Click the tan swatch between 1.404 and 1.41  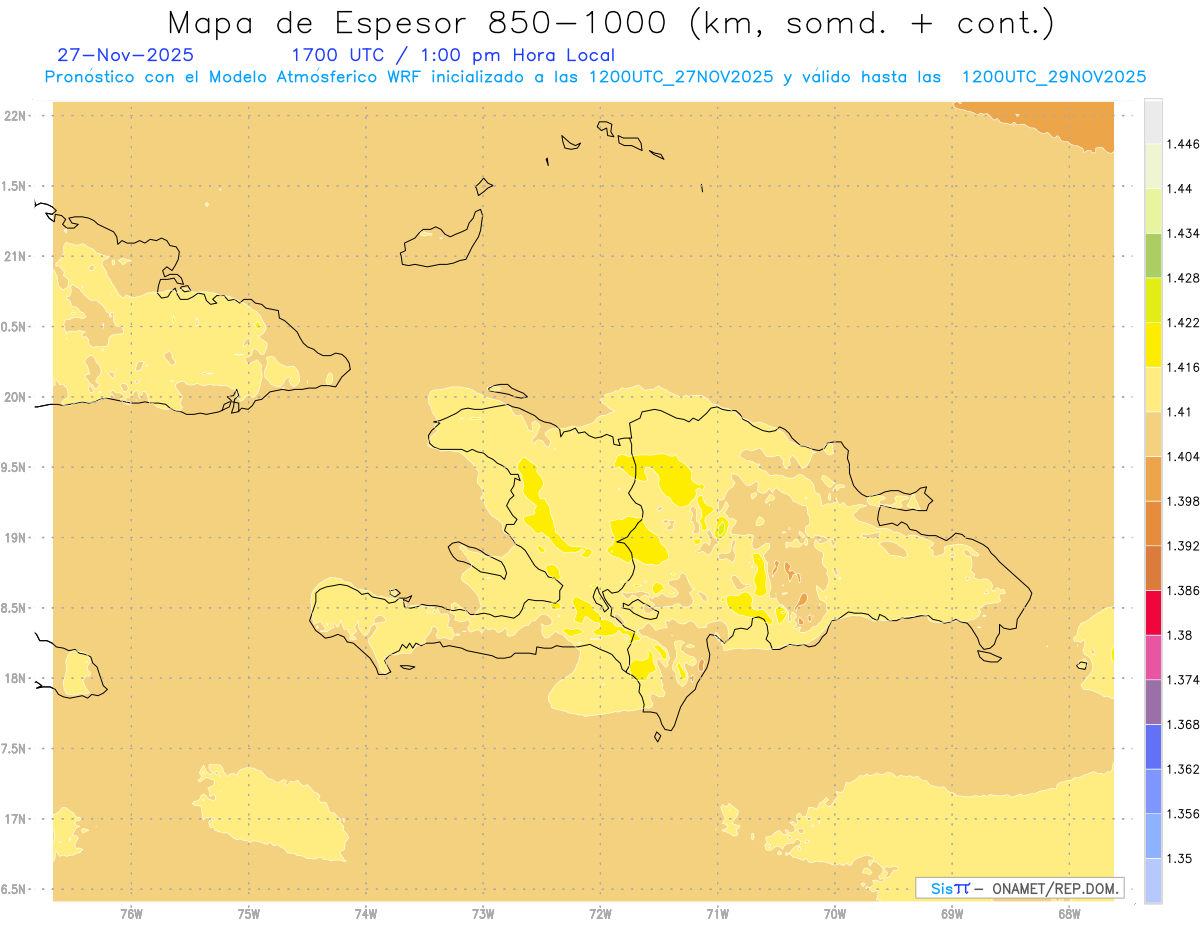1153,433
